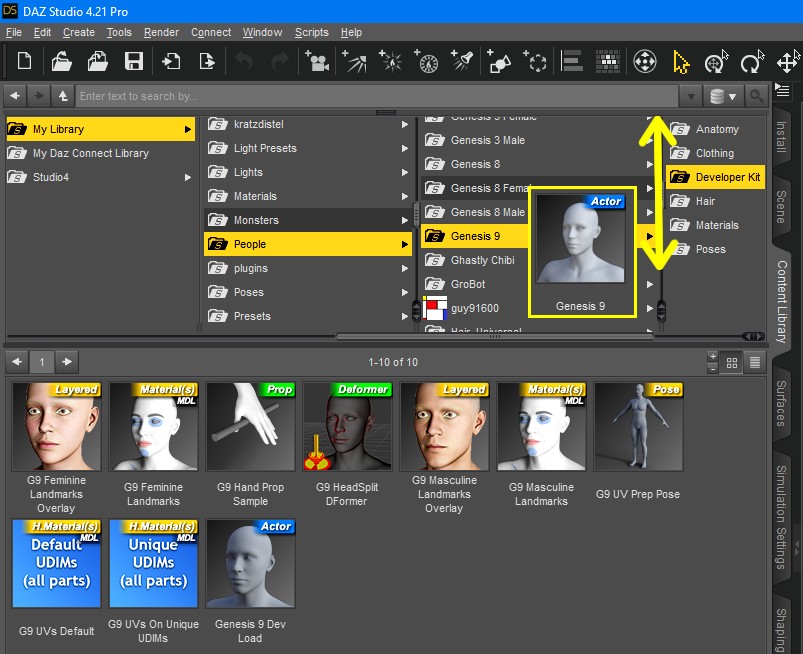Increase thumbnail size with the plus button
The height and width of the screenshot is (654, 803).
pyautogui.click(x=712, y=356)
